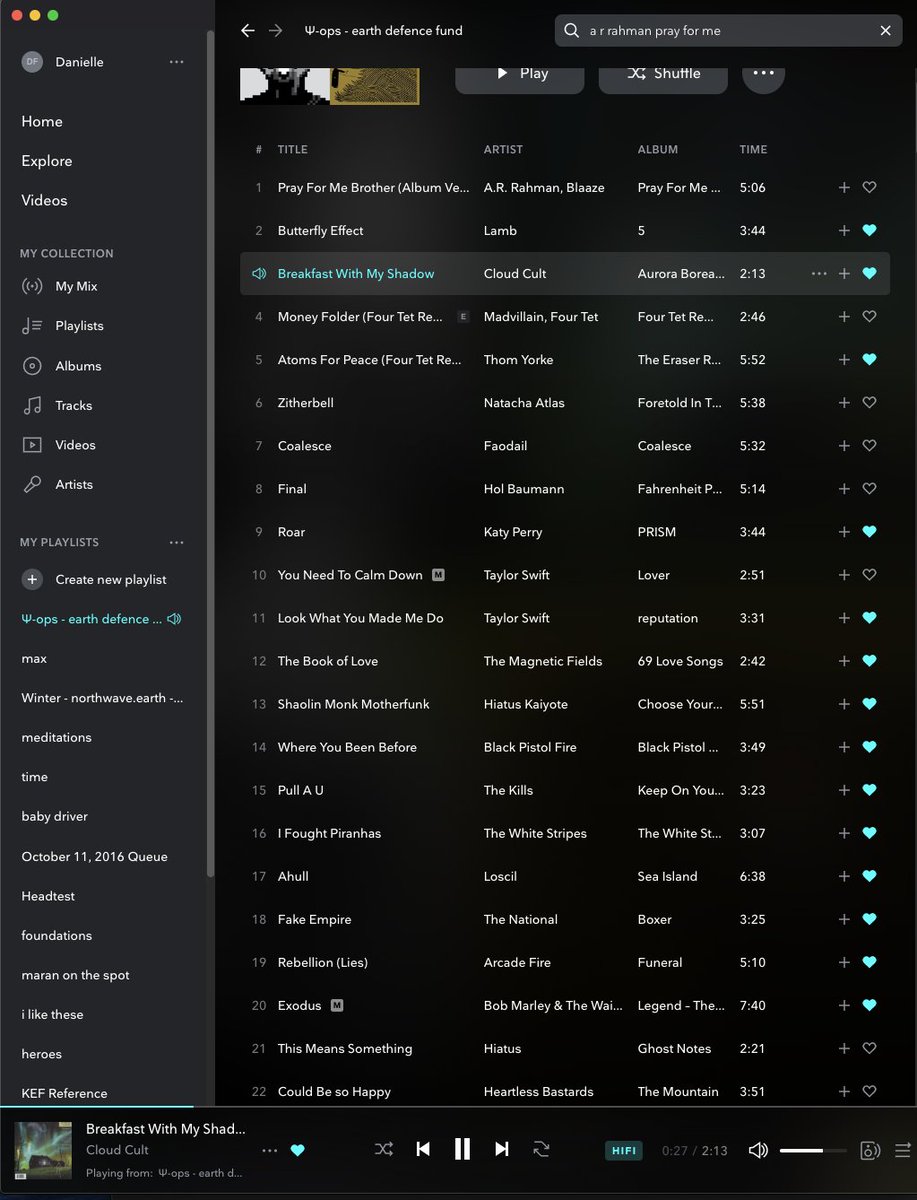Screen dimensions: 917x1200
Task: Sort tracks by TITLE column header
Action: tap(292, 150)
